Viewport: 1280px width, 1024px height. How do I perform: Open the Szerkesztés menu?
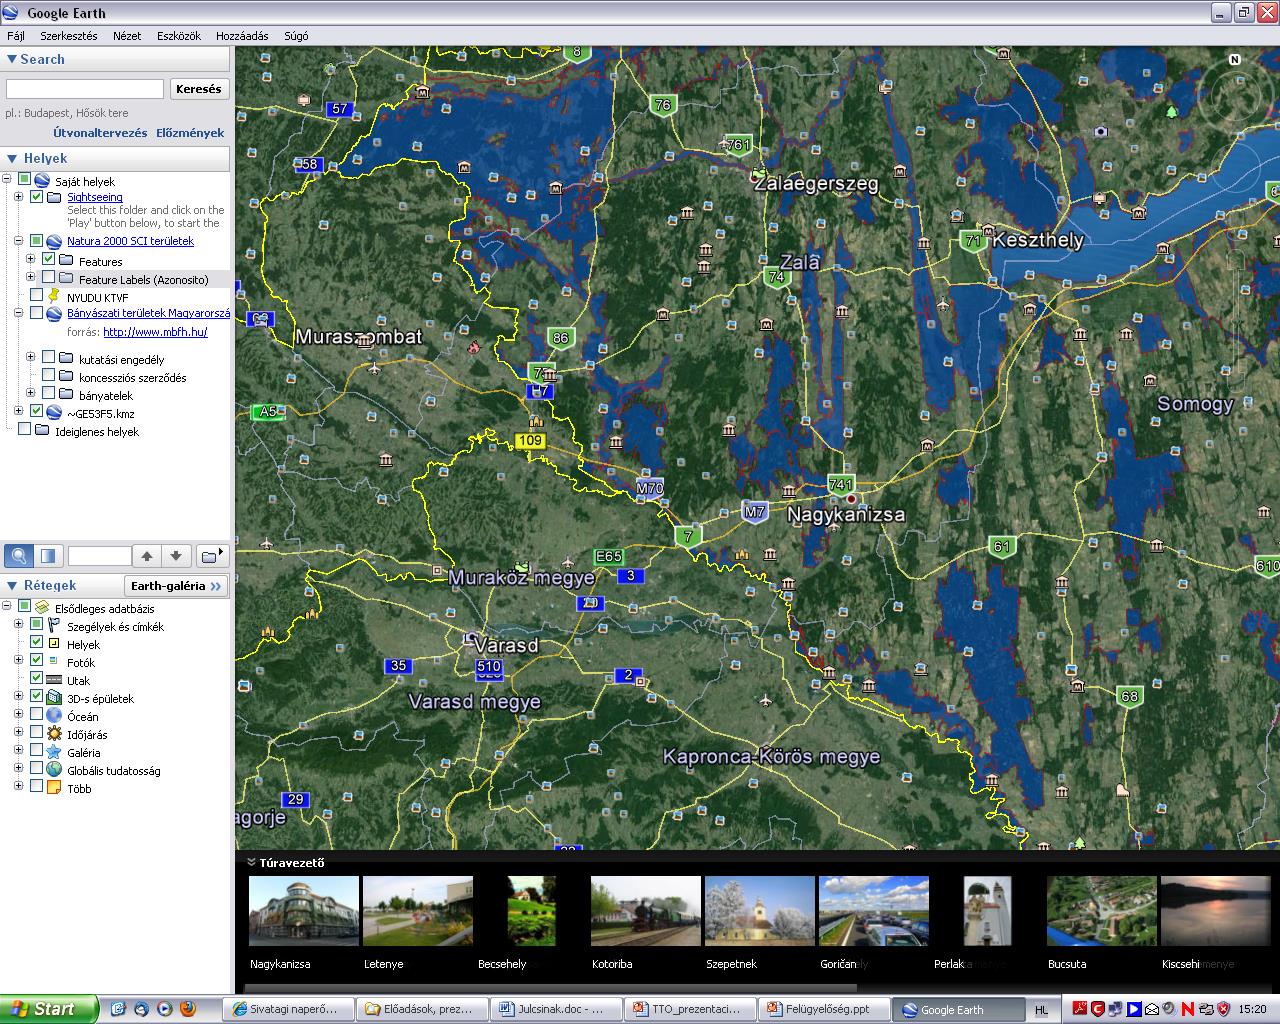(x=69, y=36)
